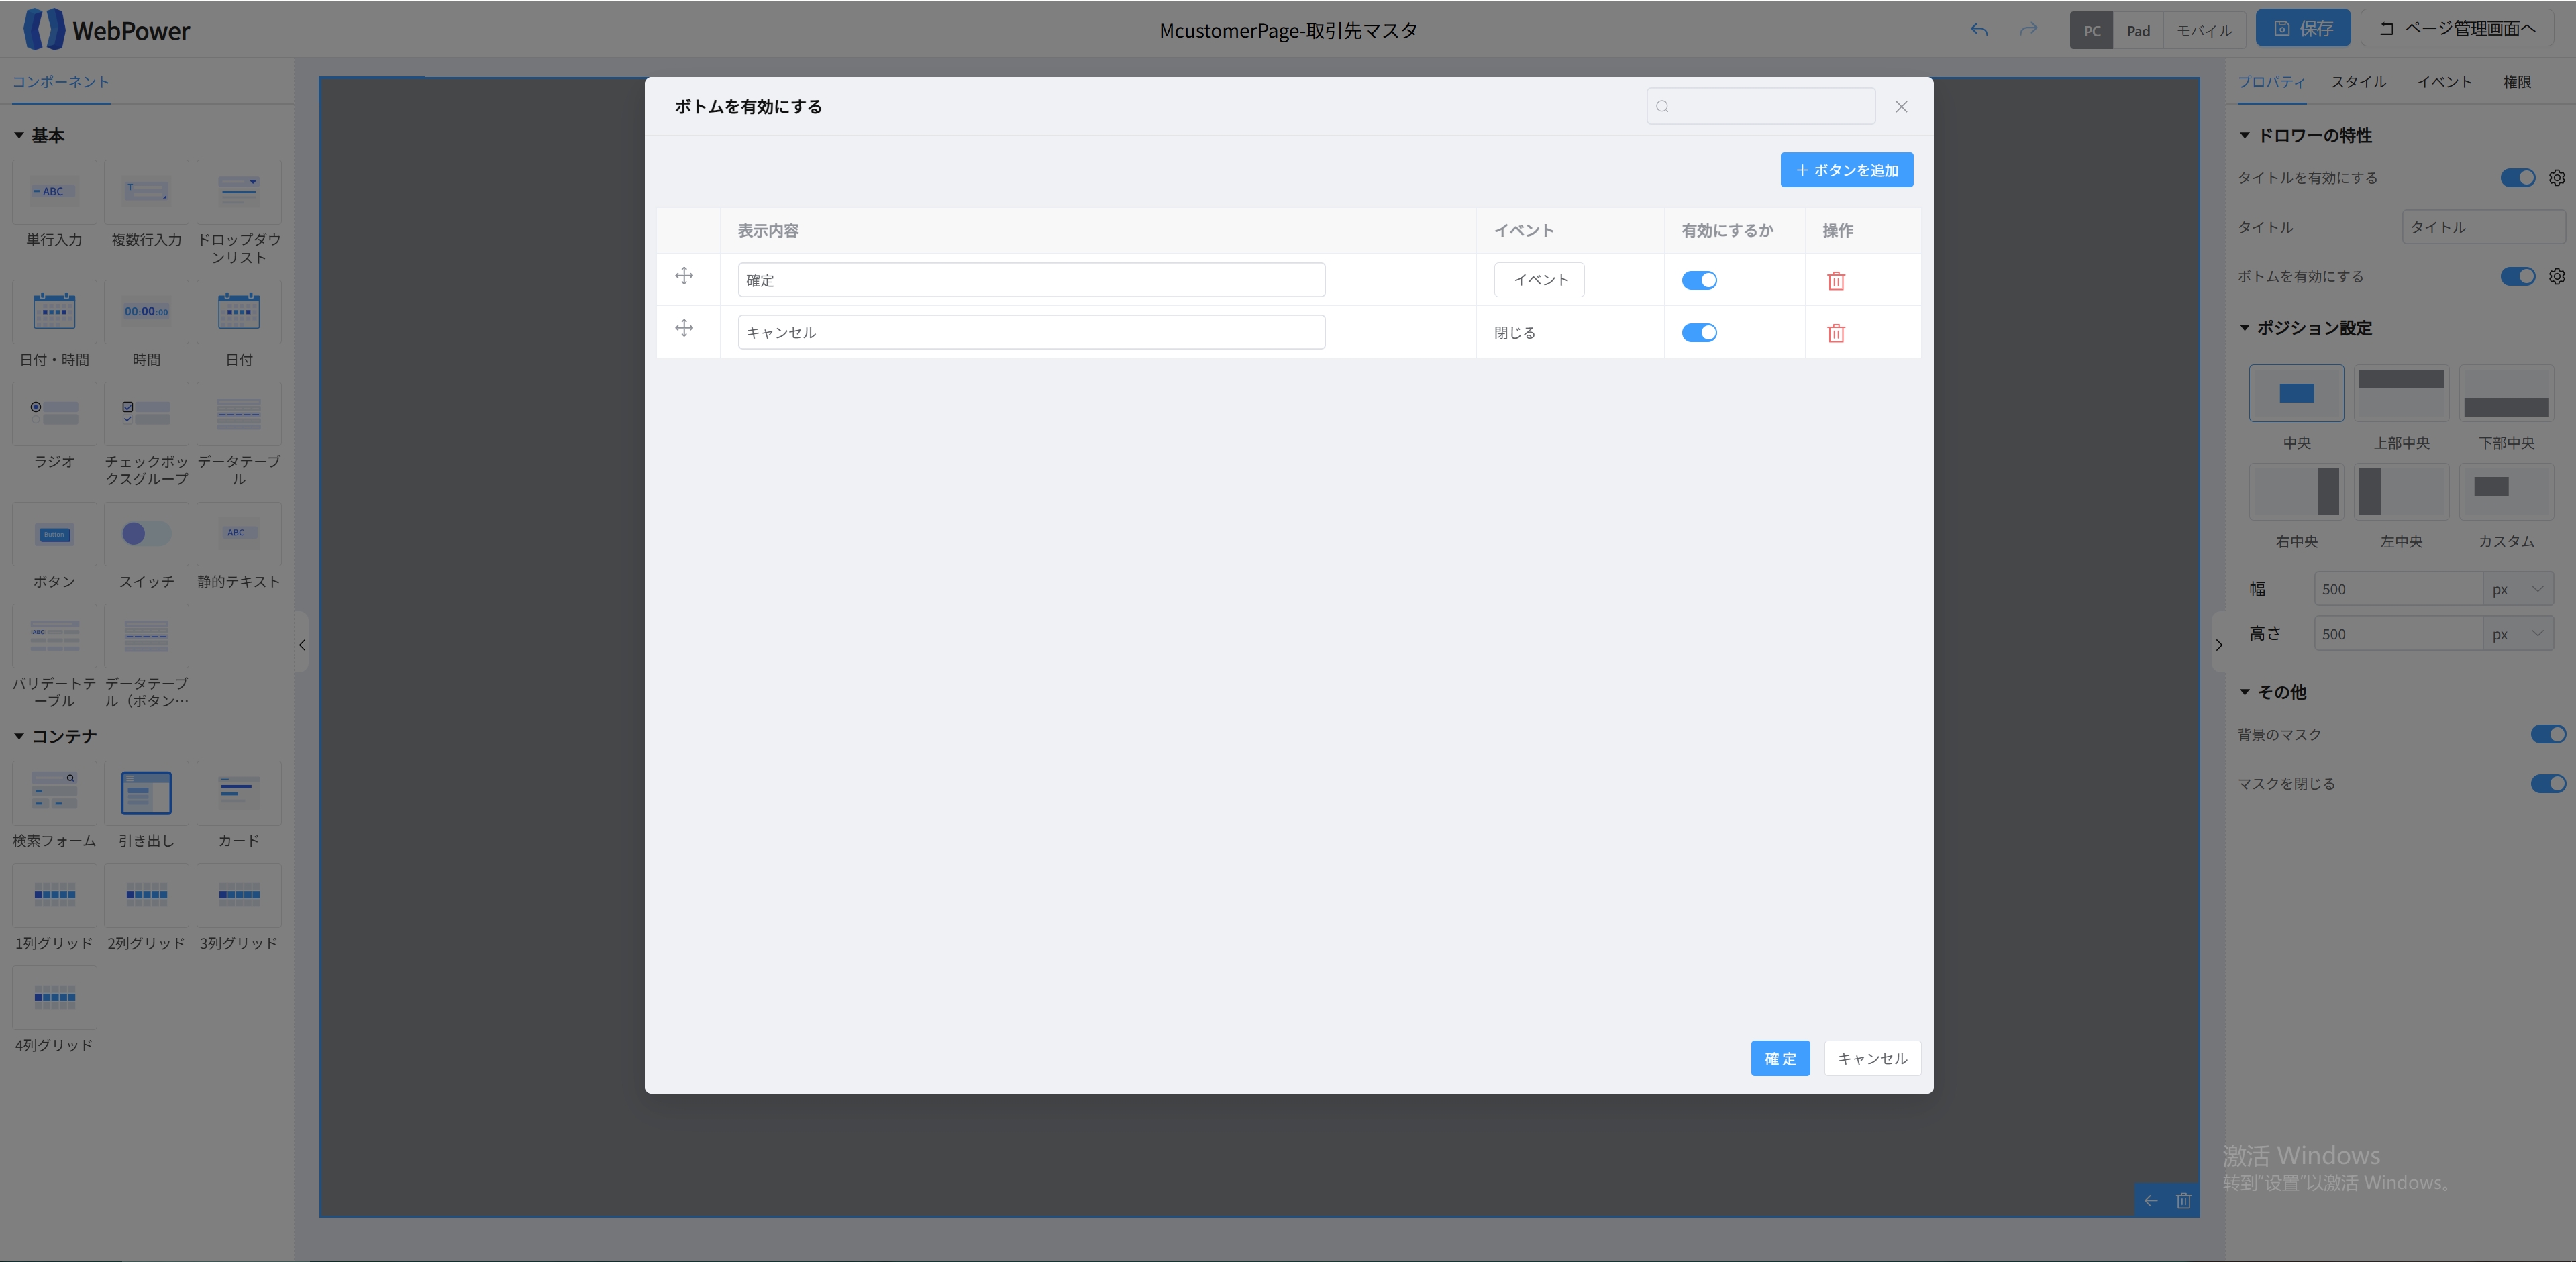Switch to the 権限 tab

[x=2517, y=82]
